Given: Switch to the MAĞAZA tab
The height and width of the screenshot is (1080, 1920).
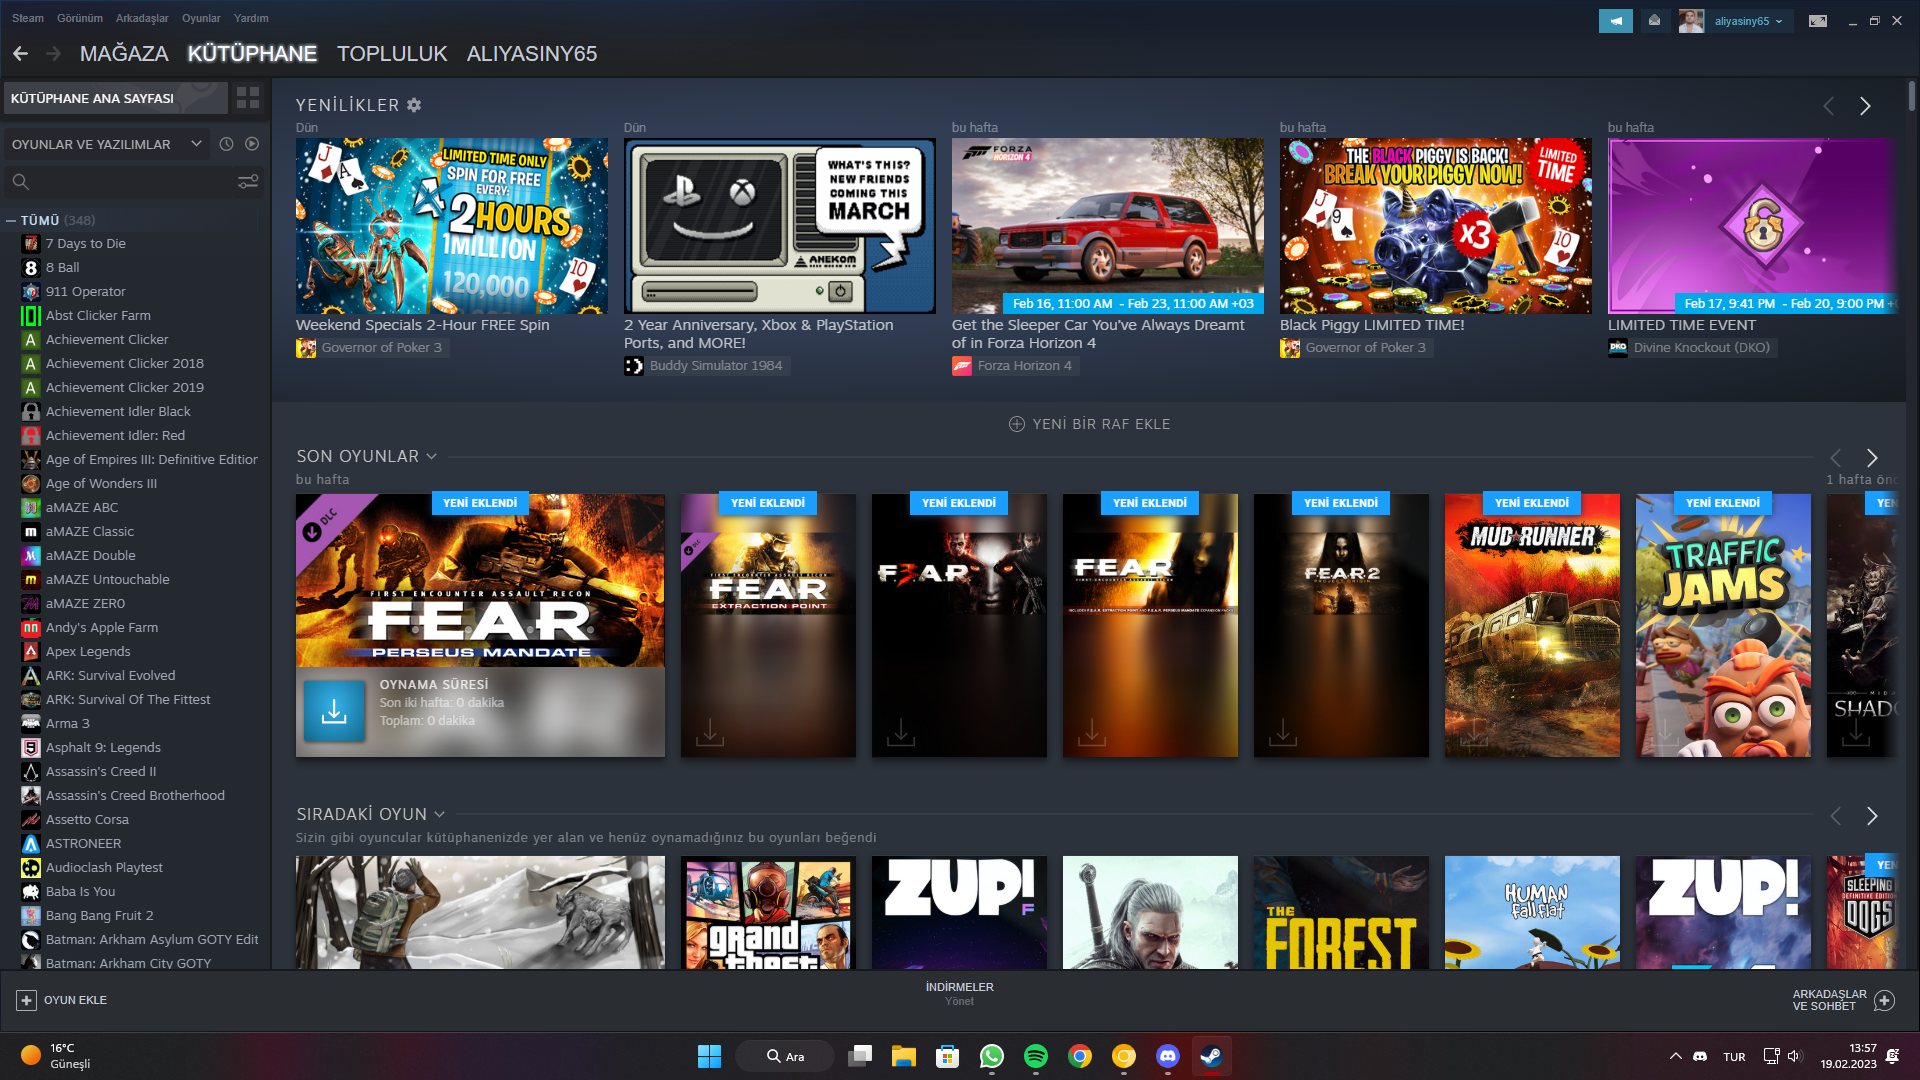Looking at the screenshot, I should point(124,54).
